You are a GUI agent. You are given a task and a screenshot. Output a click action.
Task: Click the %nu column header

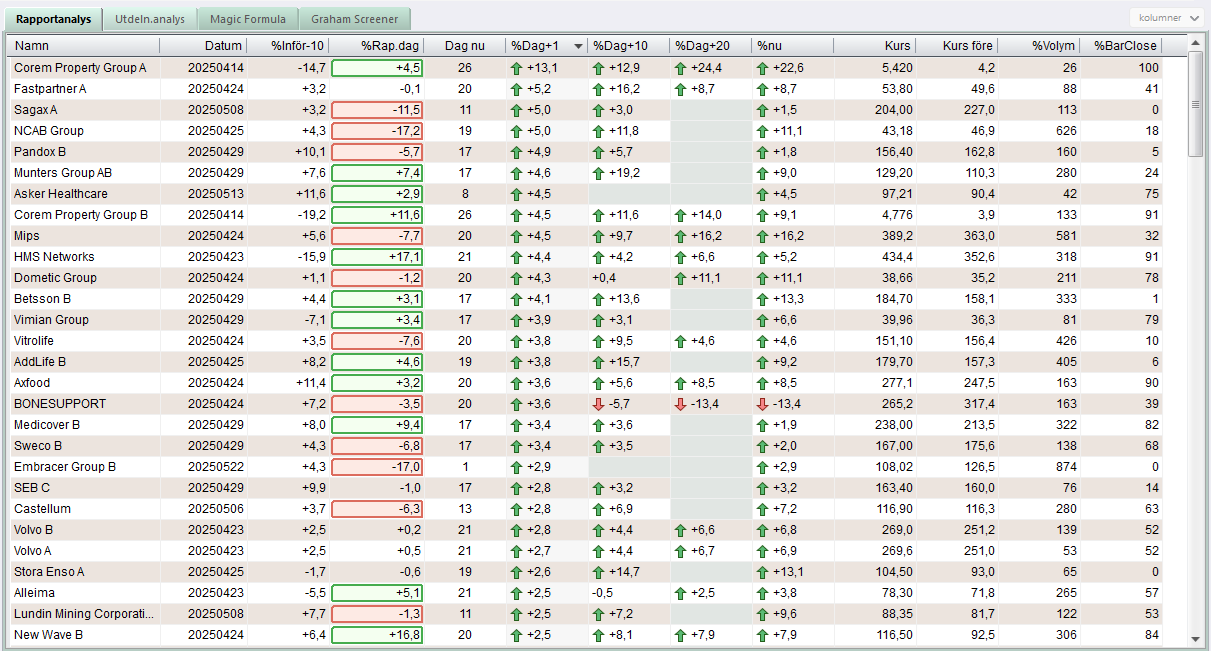(x=792, y=46)
